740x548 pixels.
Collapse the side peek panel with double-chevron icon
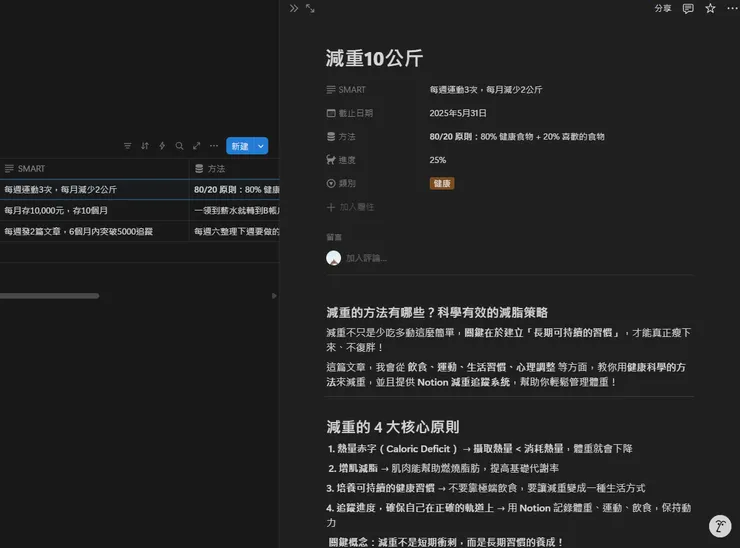[x=294, y=8]
